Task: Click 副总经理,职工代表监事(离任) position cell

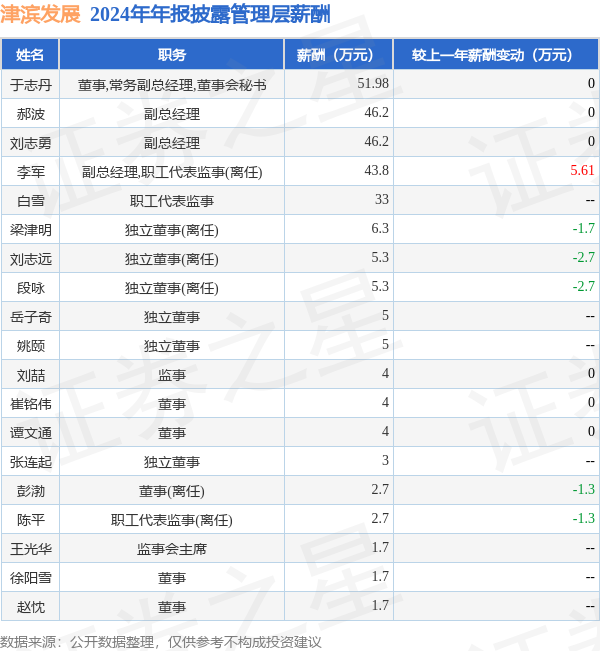Action: click(171, 172)
